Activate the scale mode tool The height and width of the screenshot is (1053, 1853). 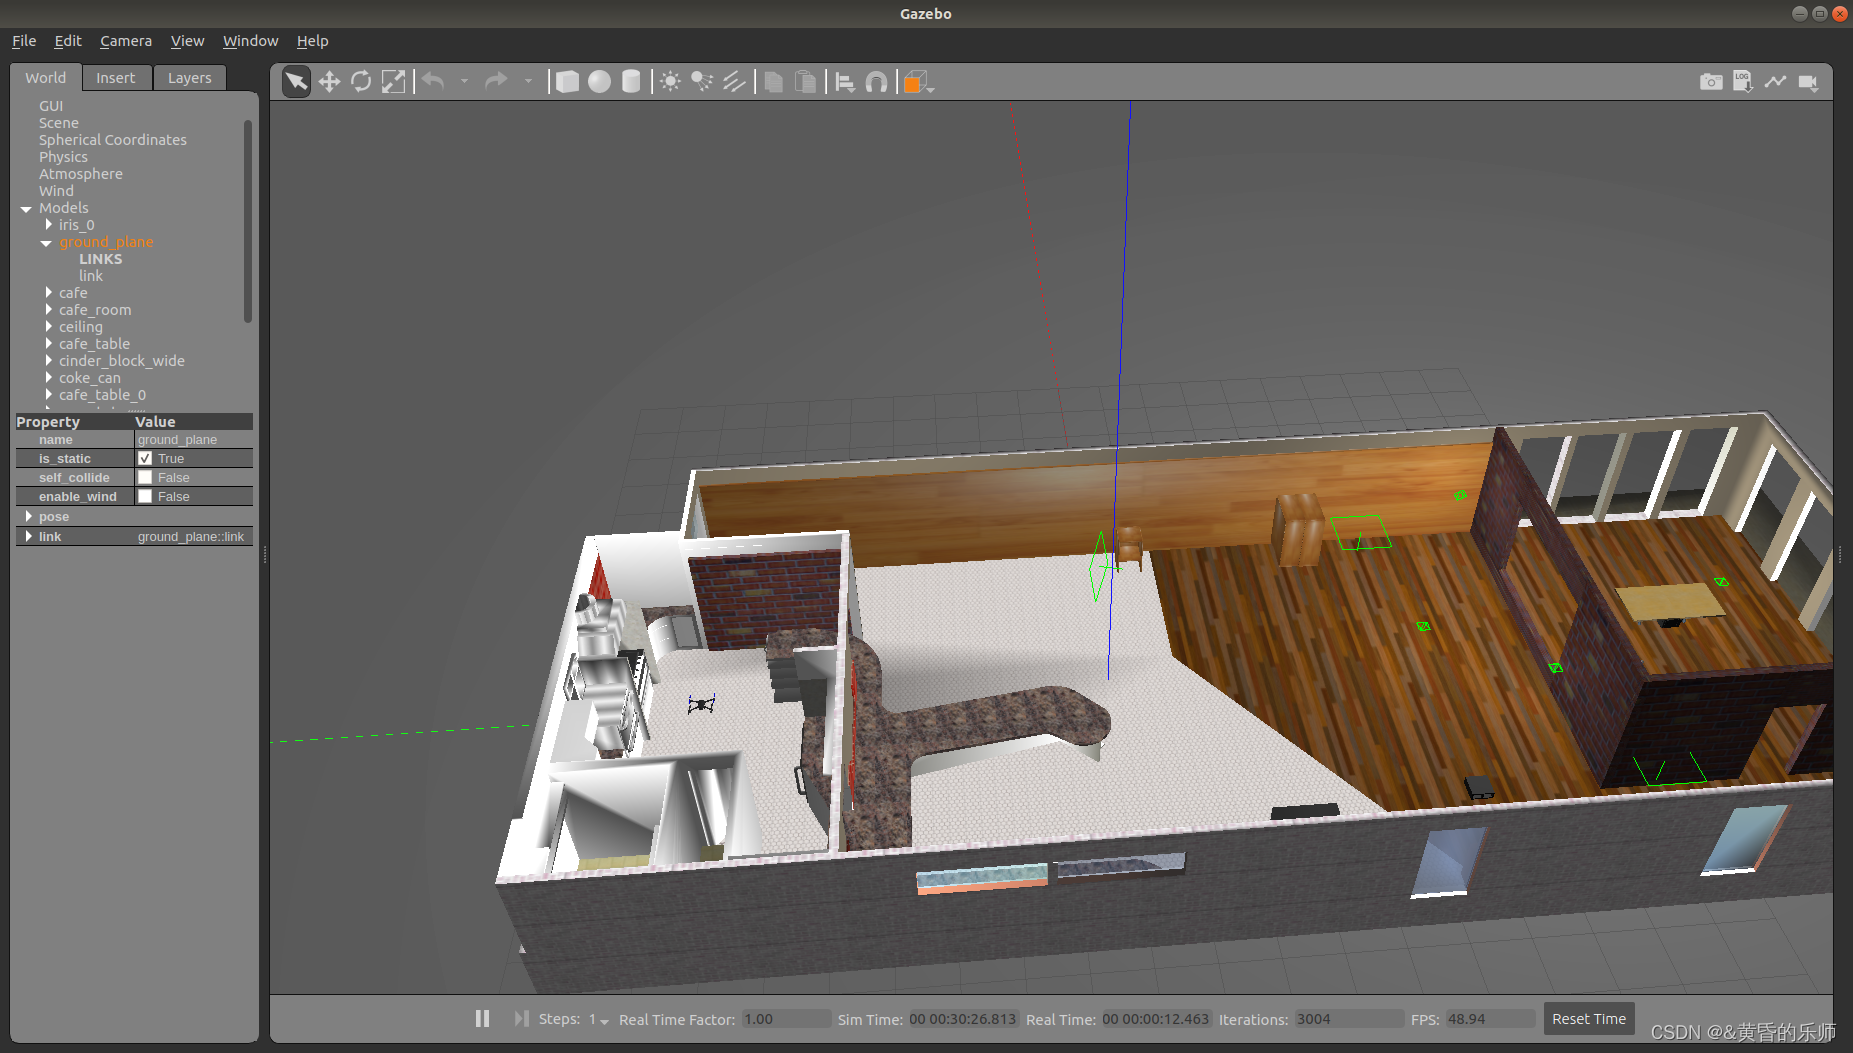coord(394,82)
